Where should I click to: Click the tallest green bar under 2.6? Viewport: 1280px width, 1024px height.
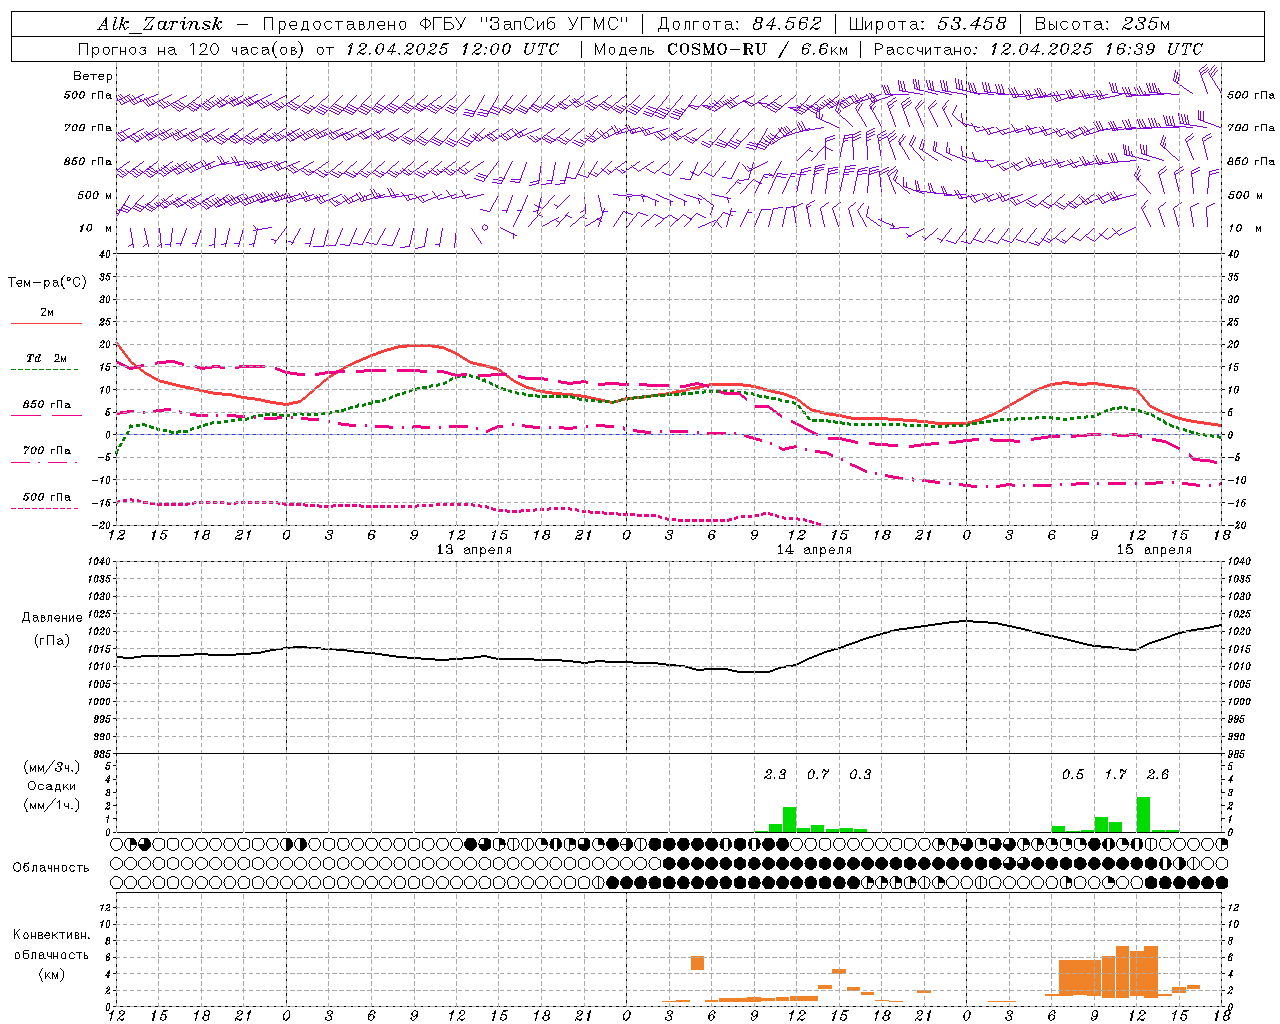[1144, 814]
